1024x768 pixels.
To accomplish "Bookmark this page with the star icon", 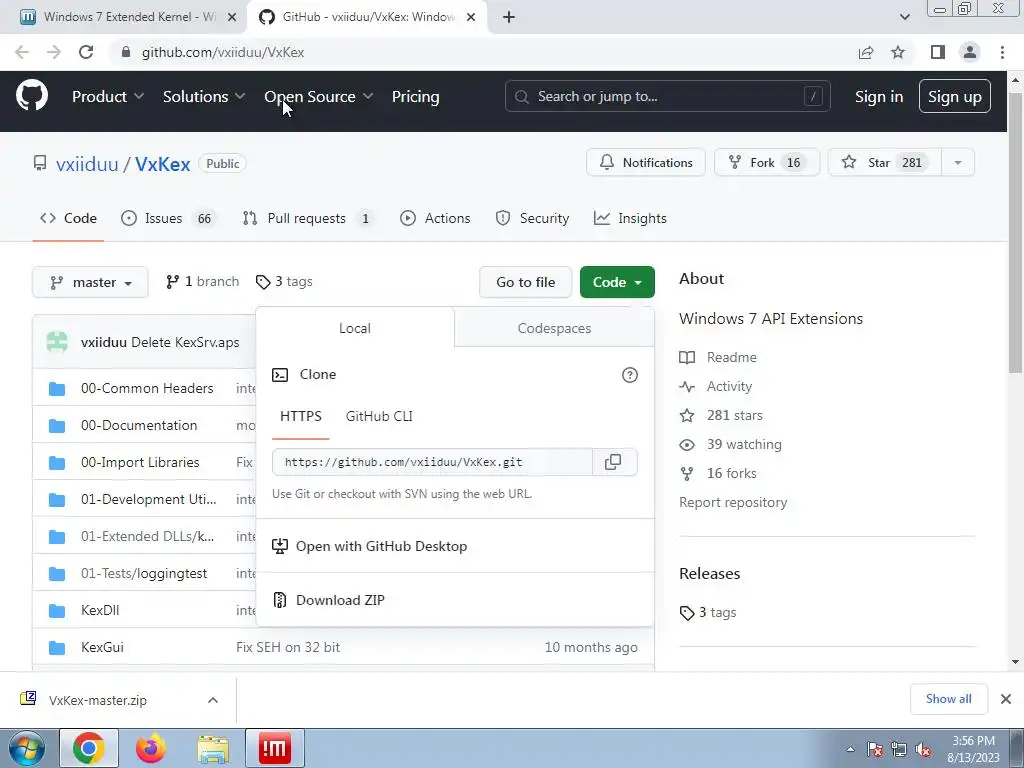I will 898,52.
